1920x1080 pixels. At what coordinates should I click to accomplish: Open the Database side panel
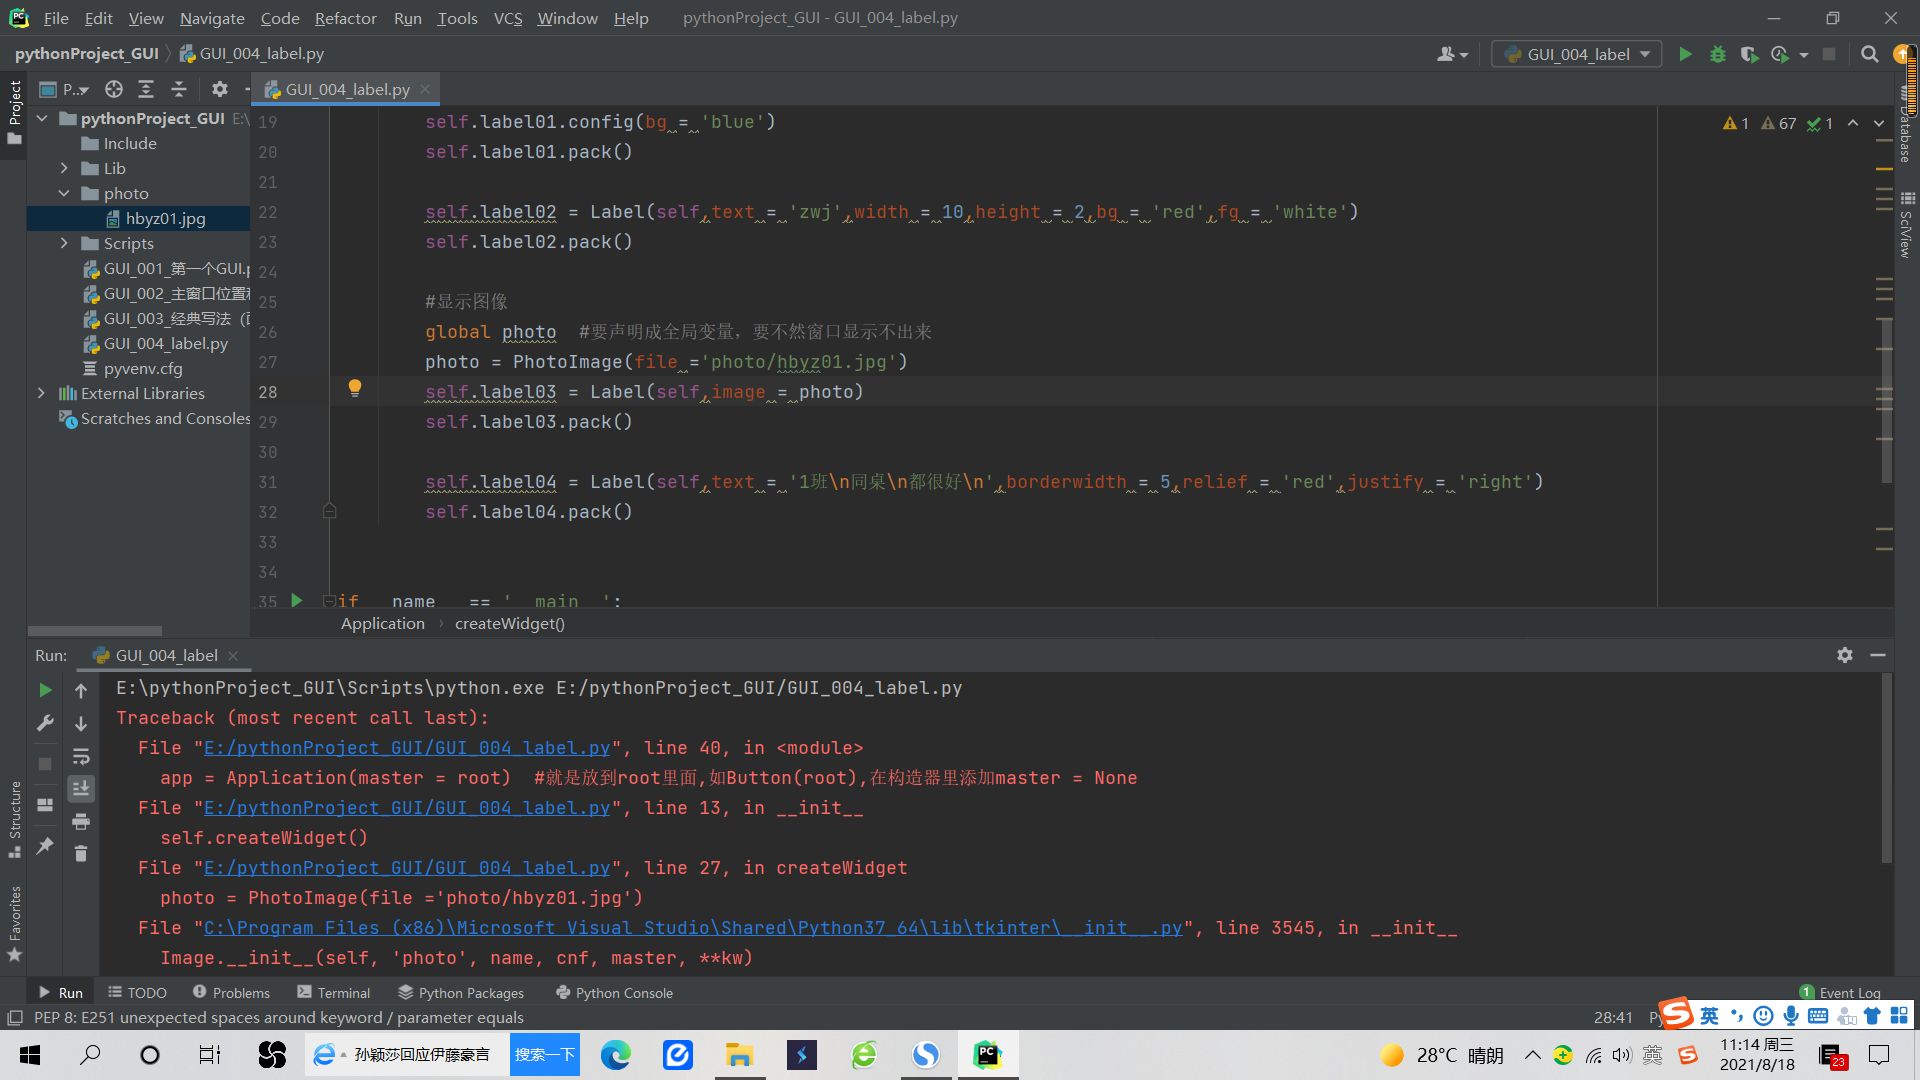pos(1906,126)
